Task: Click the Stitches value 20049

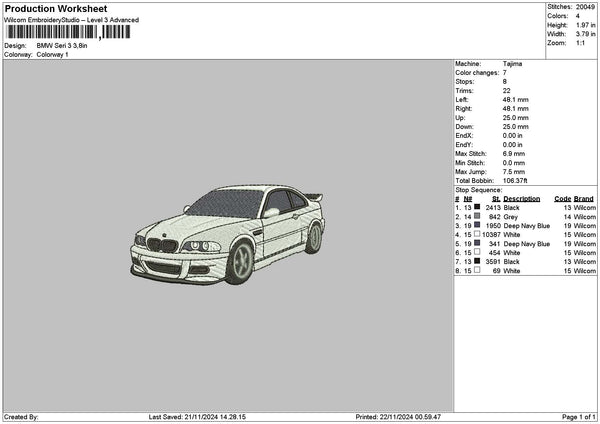Action: point(586,6)
